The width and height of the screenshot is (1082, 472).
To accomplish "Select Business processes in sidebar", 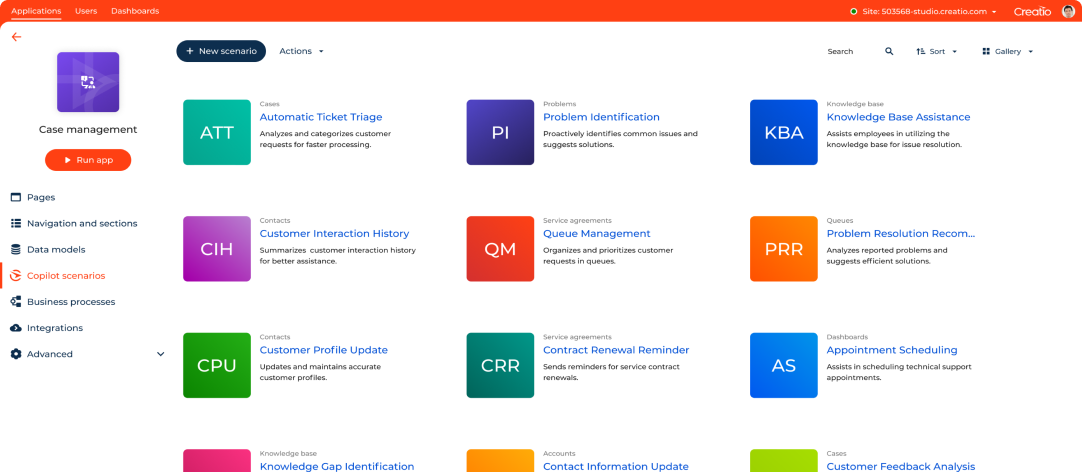I will click(x=70, y=302).
